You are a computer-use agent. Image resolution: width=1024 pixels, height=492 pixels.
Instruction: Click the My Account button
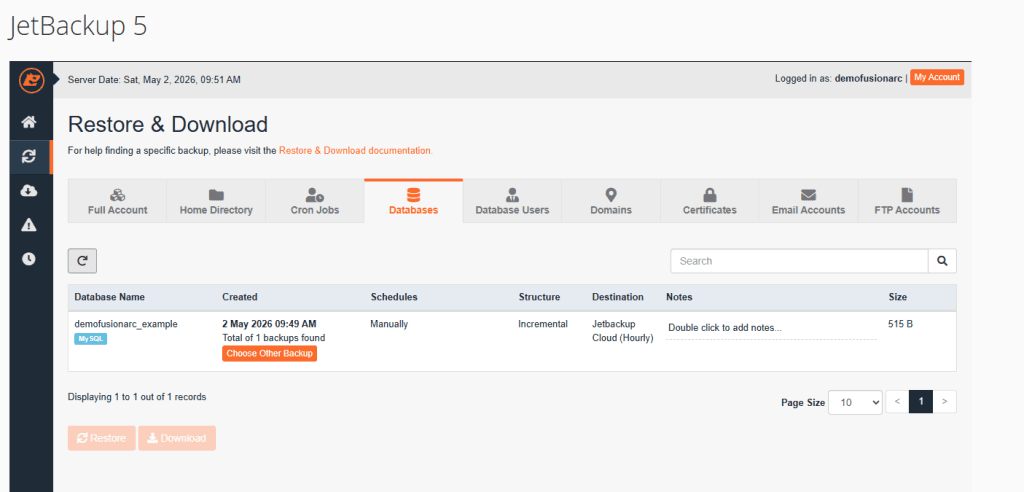[937, 78]
